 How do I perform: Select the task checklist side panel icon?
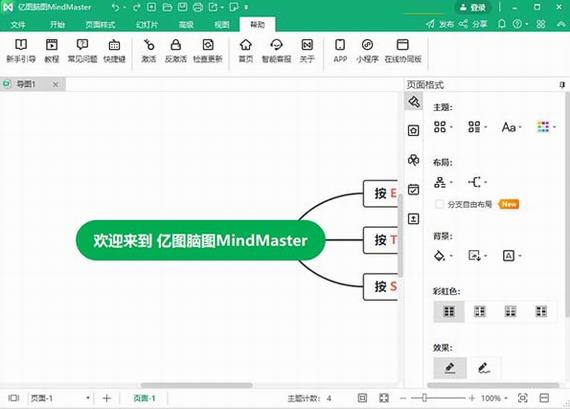click(x=414, y=189)
